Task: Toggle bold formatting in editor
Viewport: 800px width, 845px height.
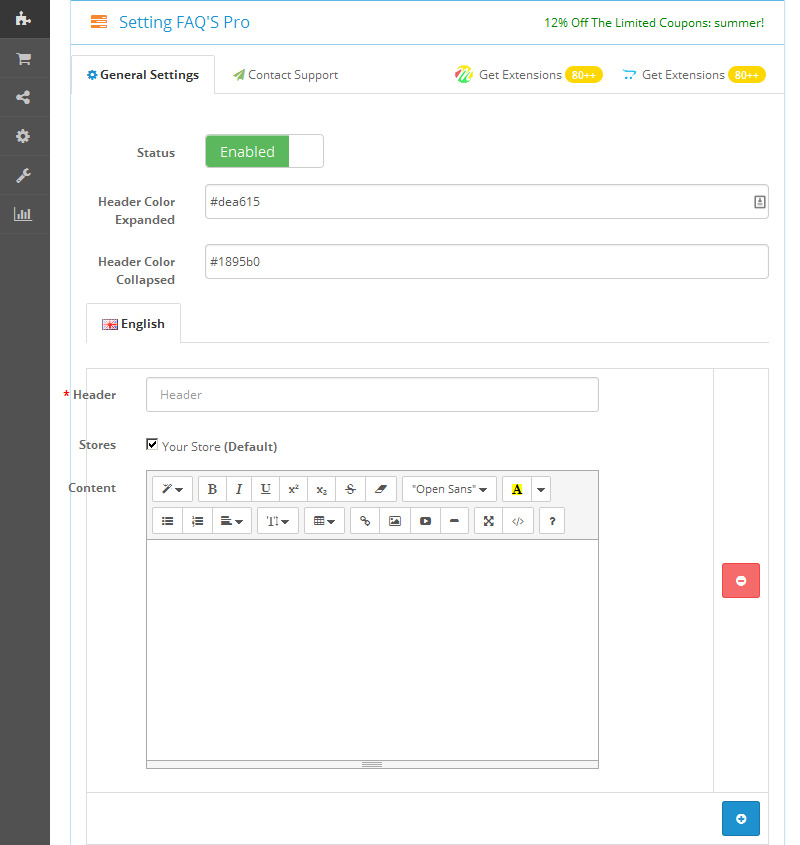Action: click(x=212, y=489)
